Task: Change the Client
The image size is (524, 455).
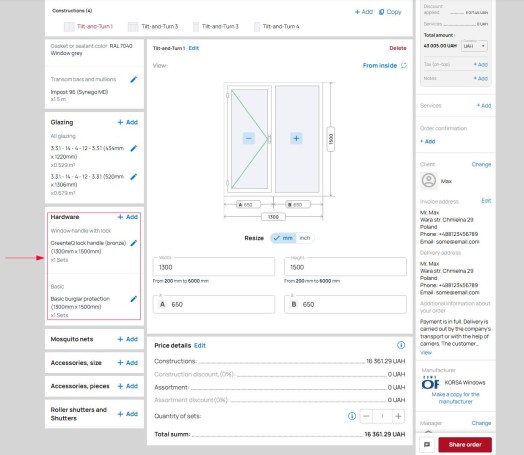Action: click(x=481, y=164)
